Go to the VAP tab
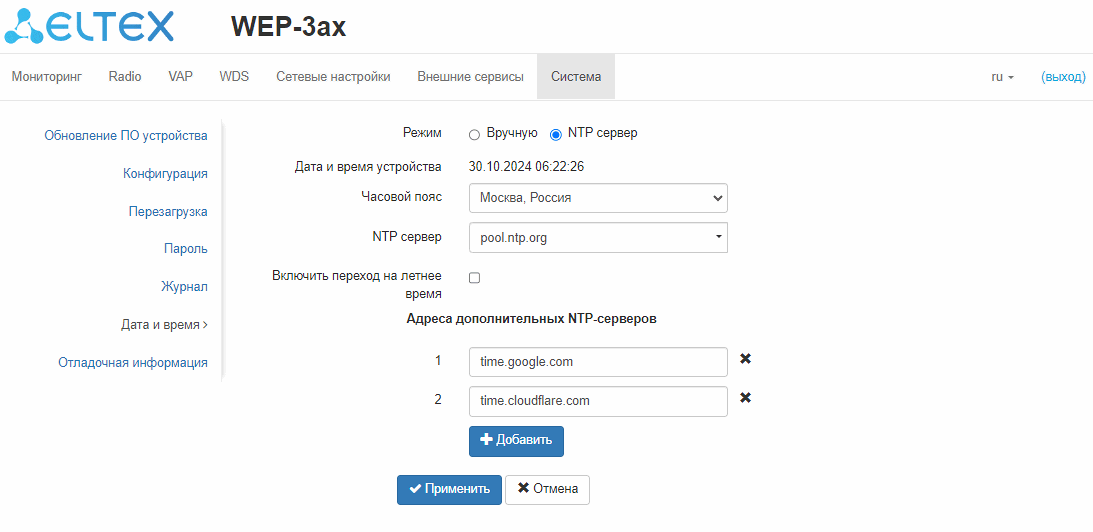The width and height of the screenshot is (1093, 532). (180, 77)
